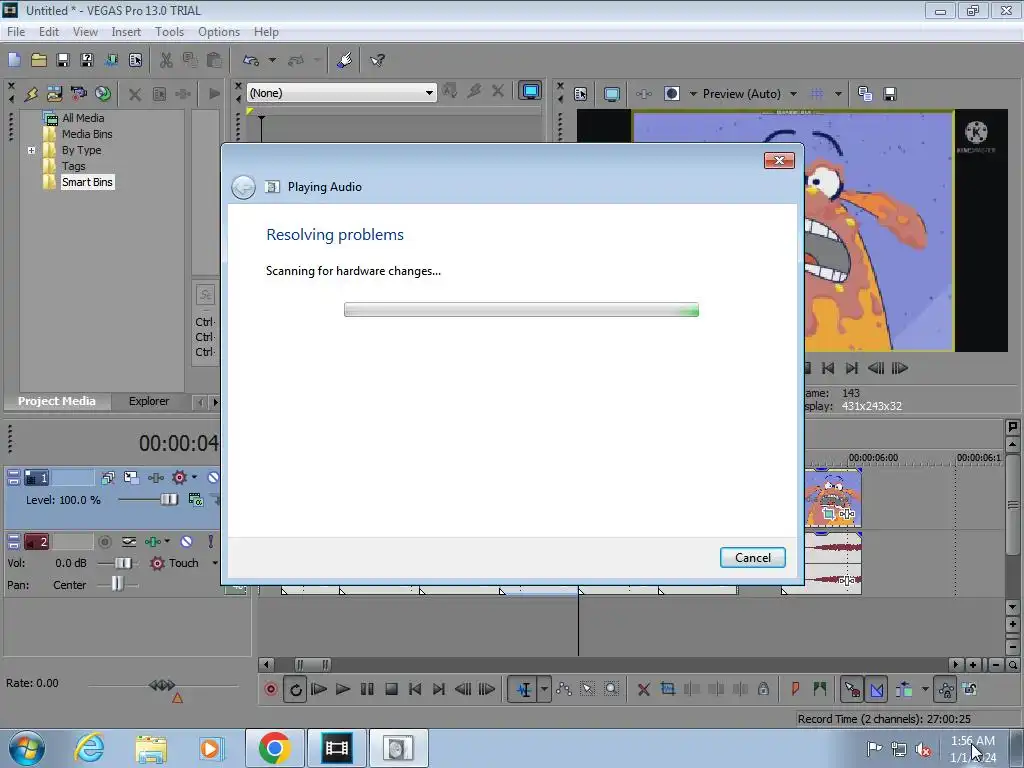Create a new project with the New icon
The width and height of the screenshot is (1024, 768).
(14, 60)
